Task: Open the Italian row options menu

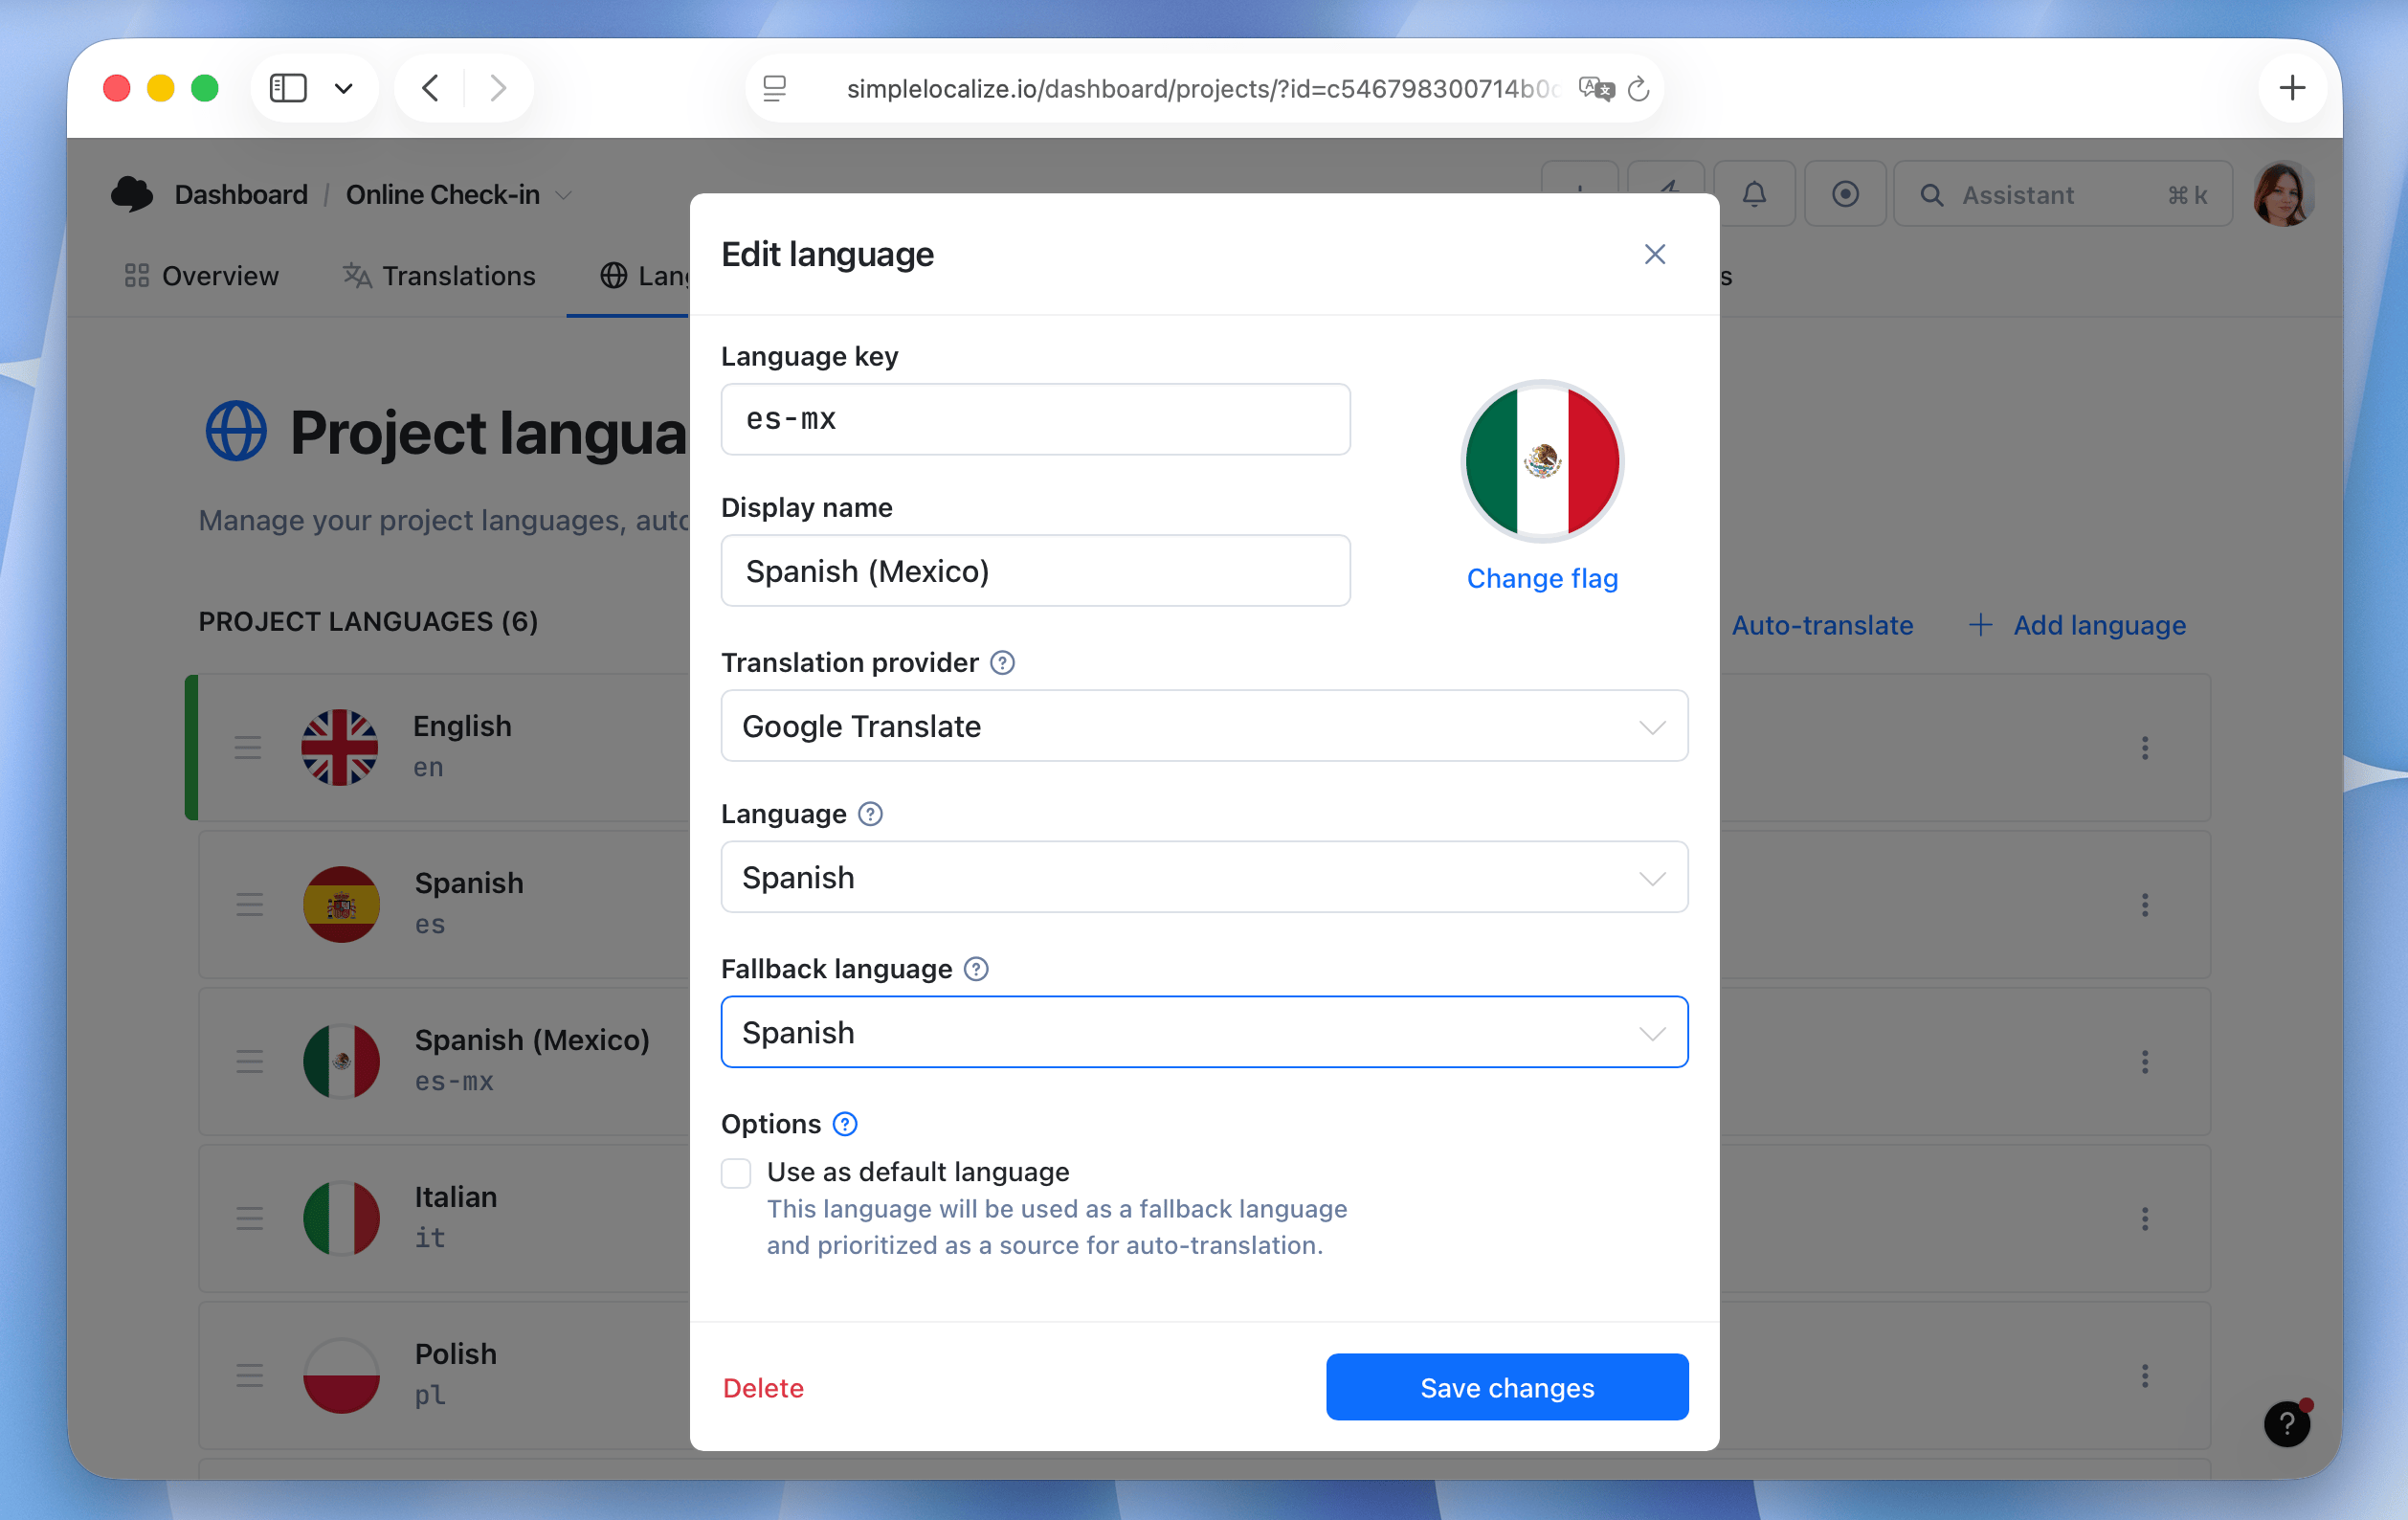Action: pos(2144,1218)
